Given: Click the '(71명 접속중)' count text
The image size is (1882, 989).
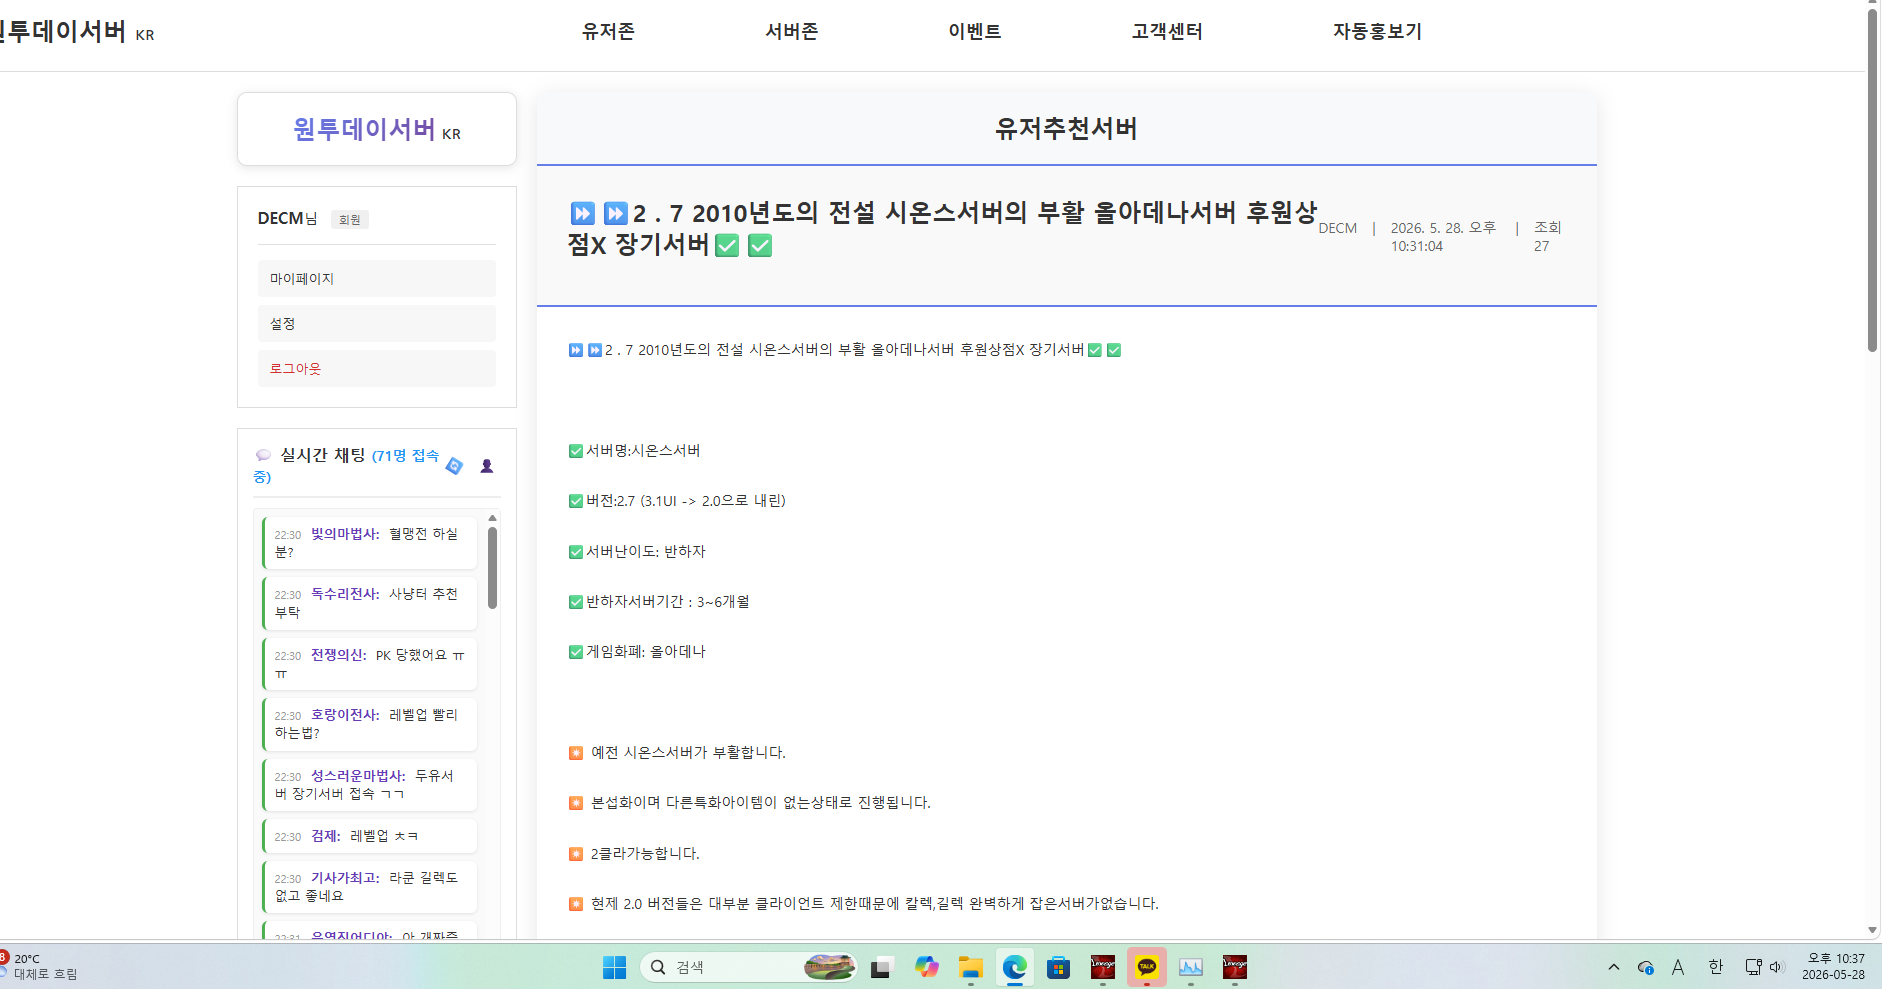Looking at the screenshot, I should tap(346, 466).
